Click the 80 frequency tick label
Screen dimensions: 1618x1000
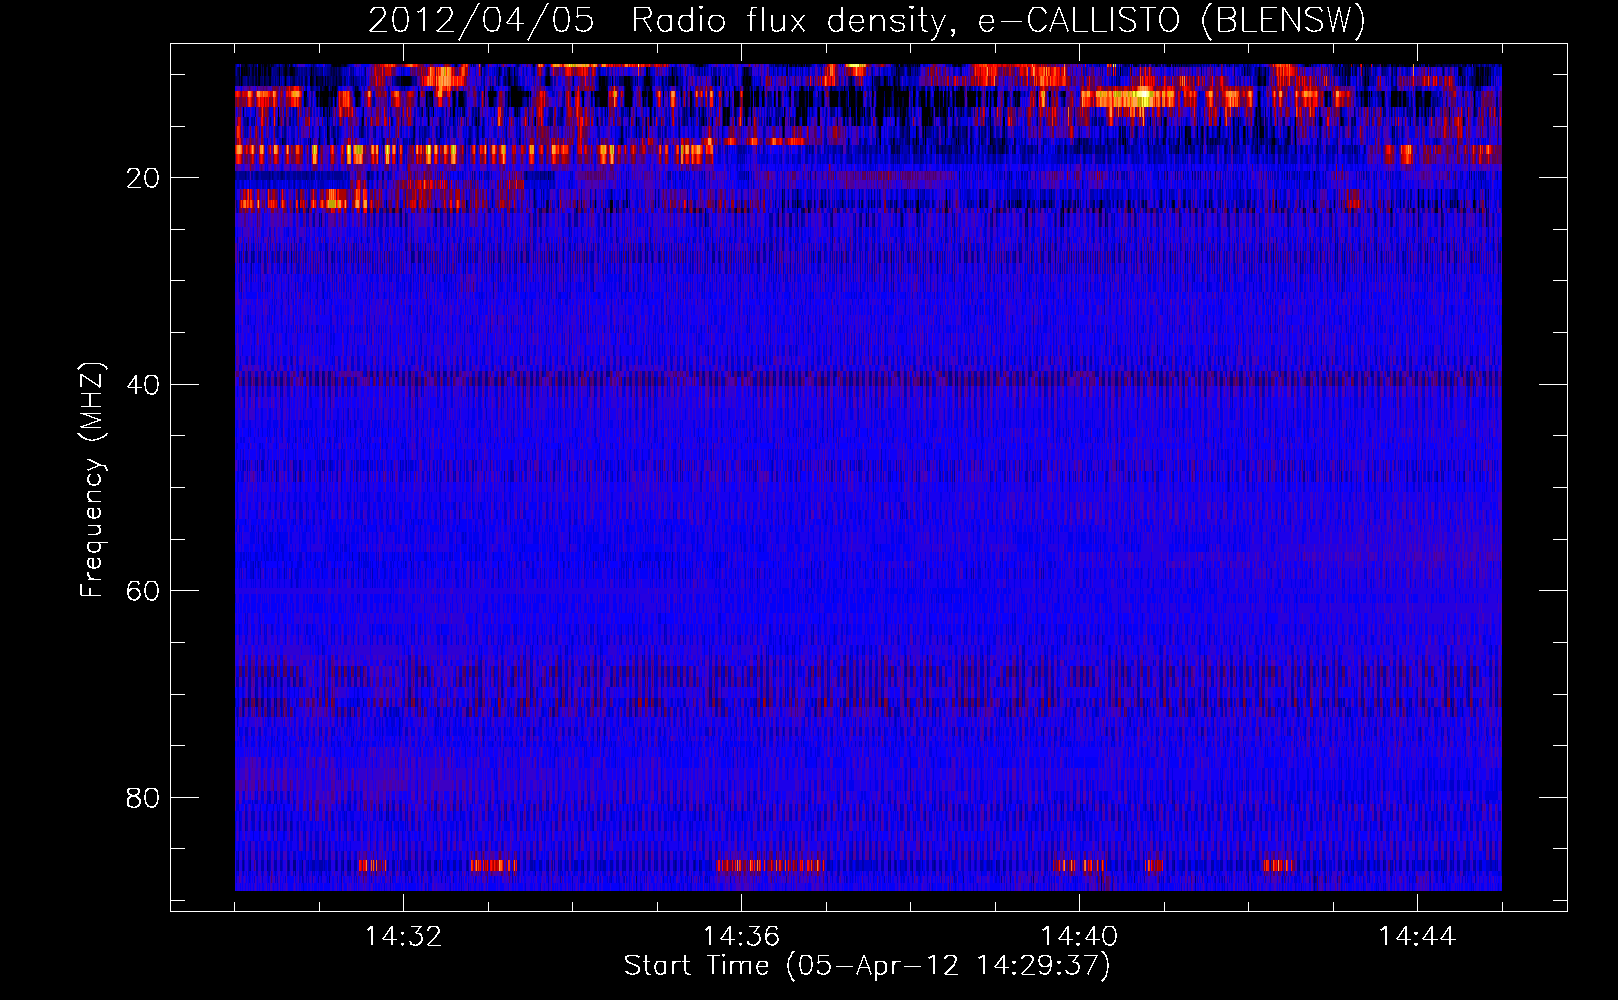[144, 798]
